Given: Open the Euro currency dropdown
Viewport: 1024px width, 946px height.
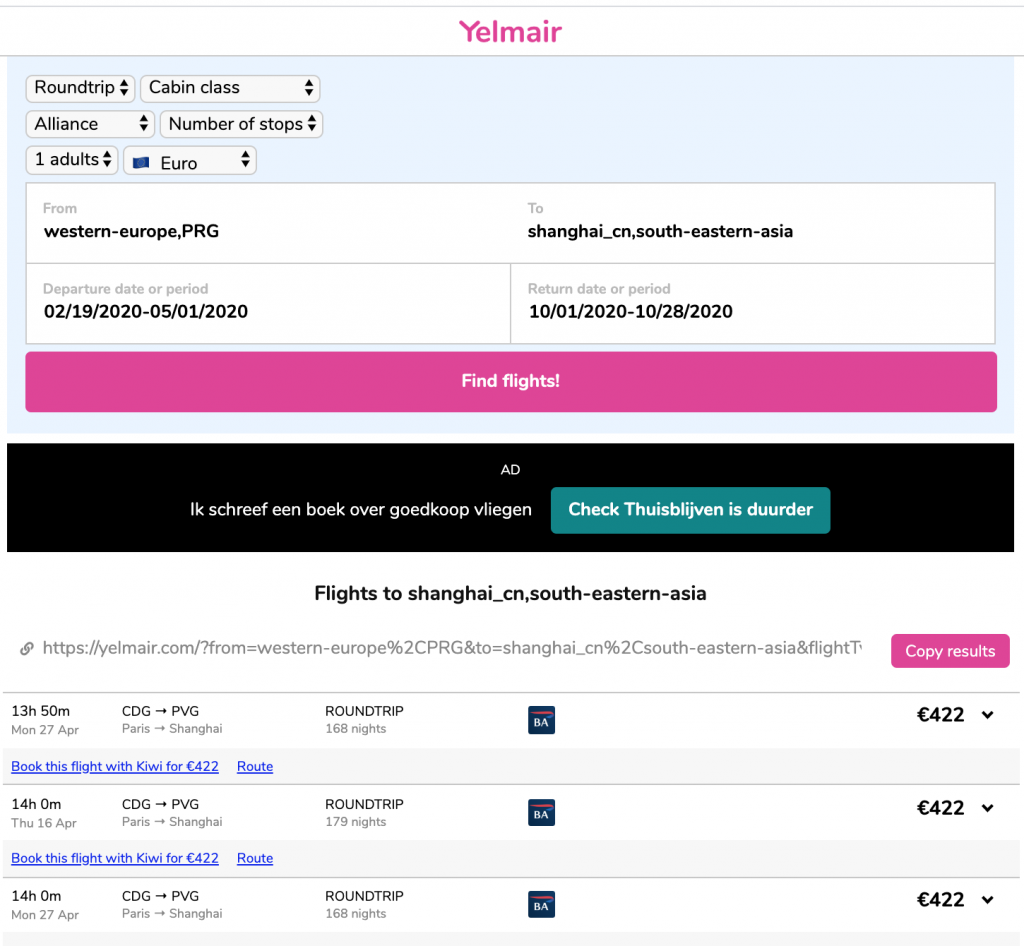Looking at the screenshot, I should [x=189, y=161].
